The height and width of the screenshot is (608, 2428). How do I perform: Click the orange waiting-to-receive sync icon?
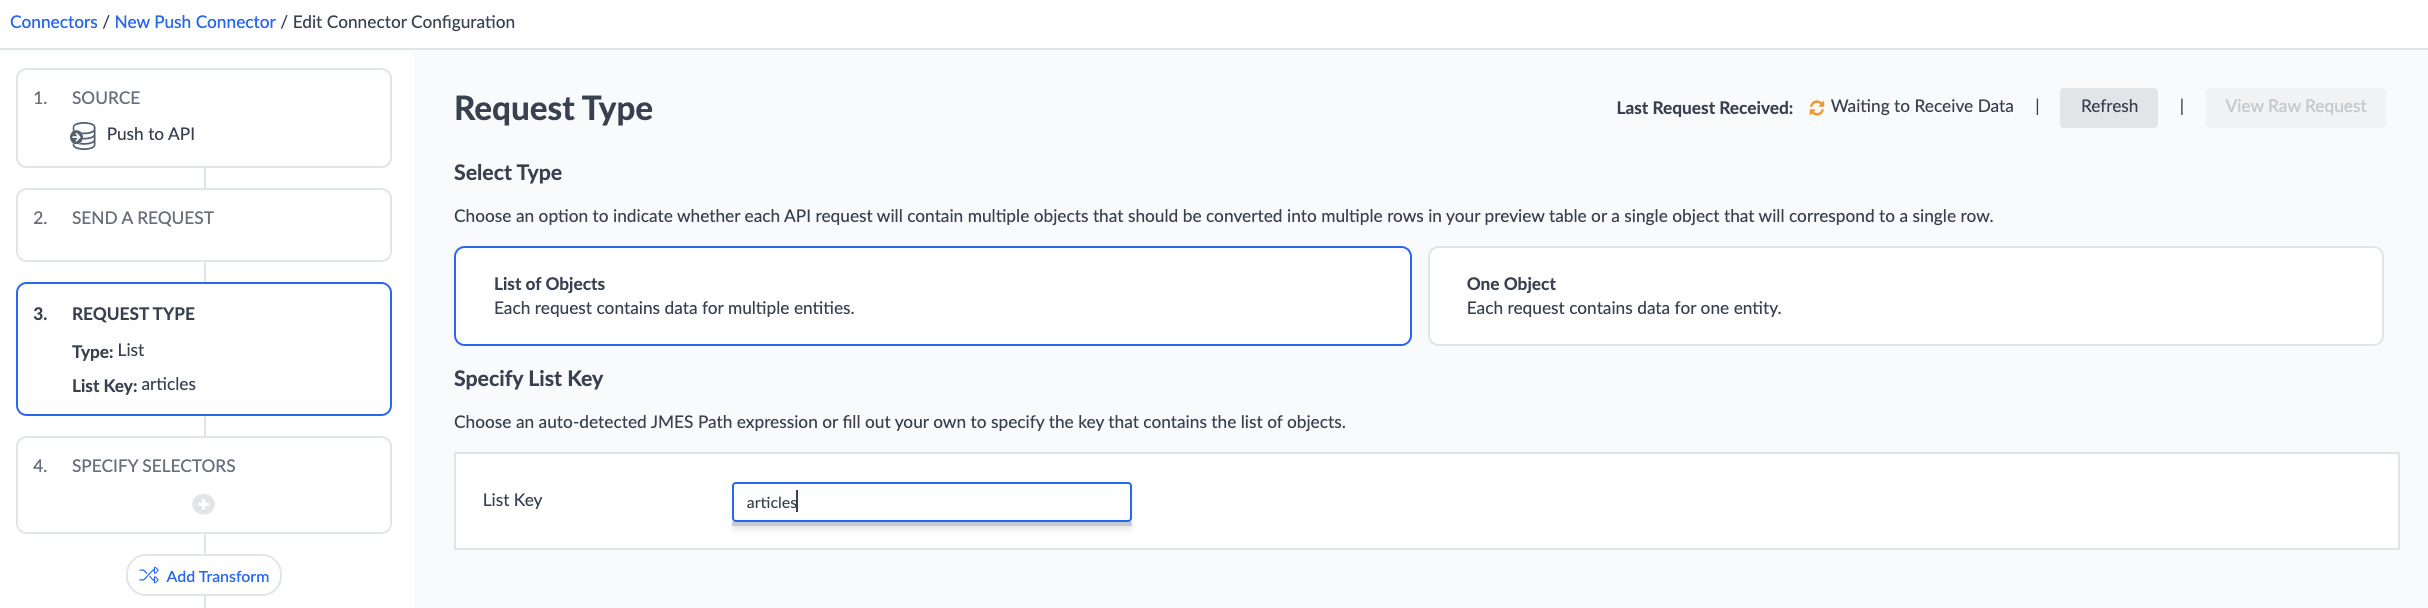point(1816,107)
